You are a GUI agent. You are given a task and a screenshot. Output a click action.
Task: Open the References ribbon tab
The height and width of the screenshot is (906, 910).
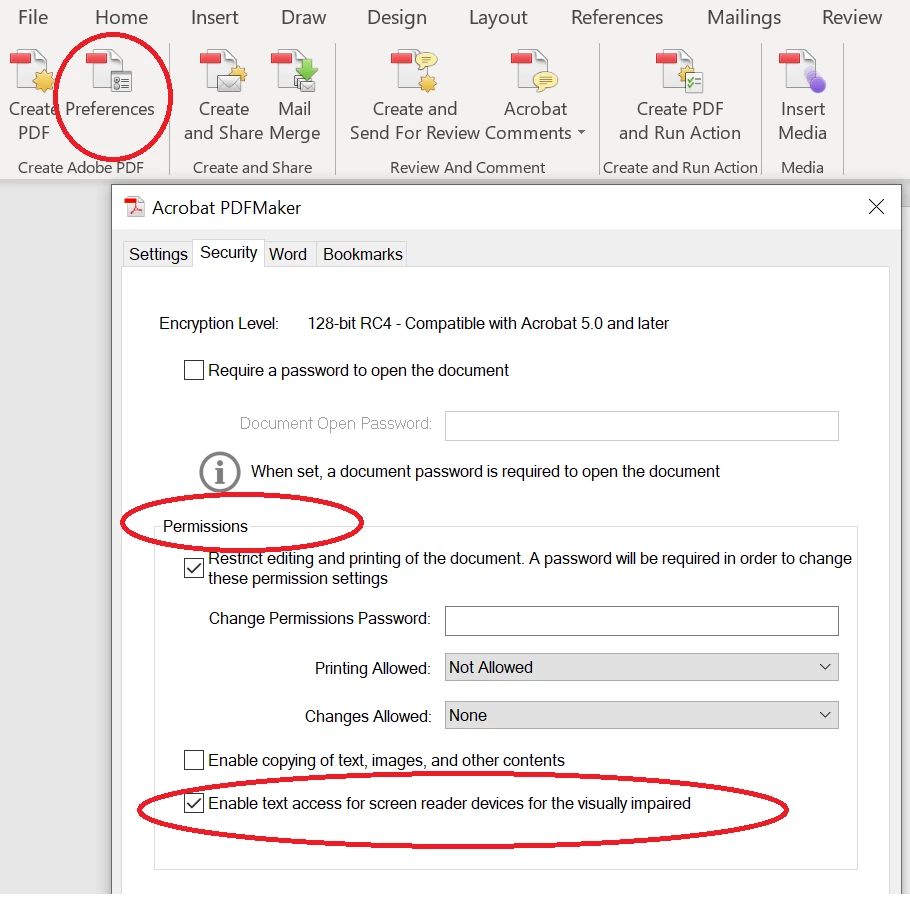point(617,17)
